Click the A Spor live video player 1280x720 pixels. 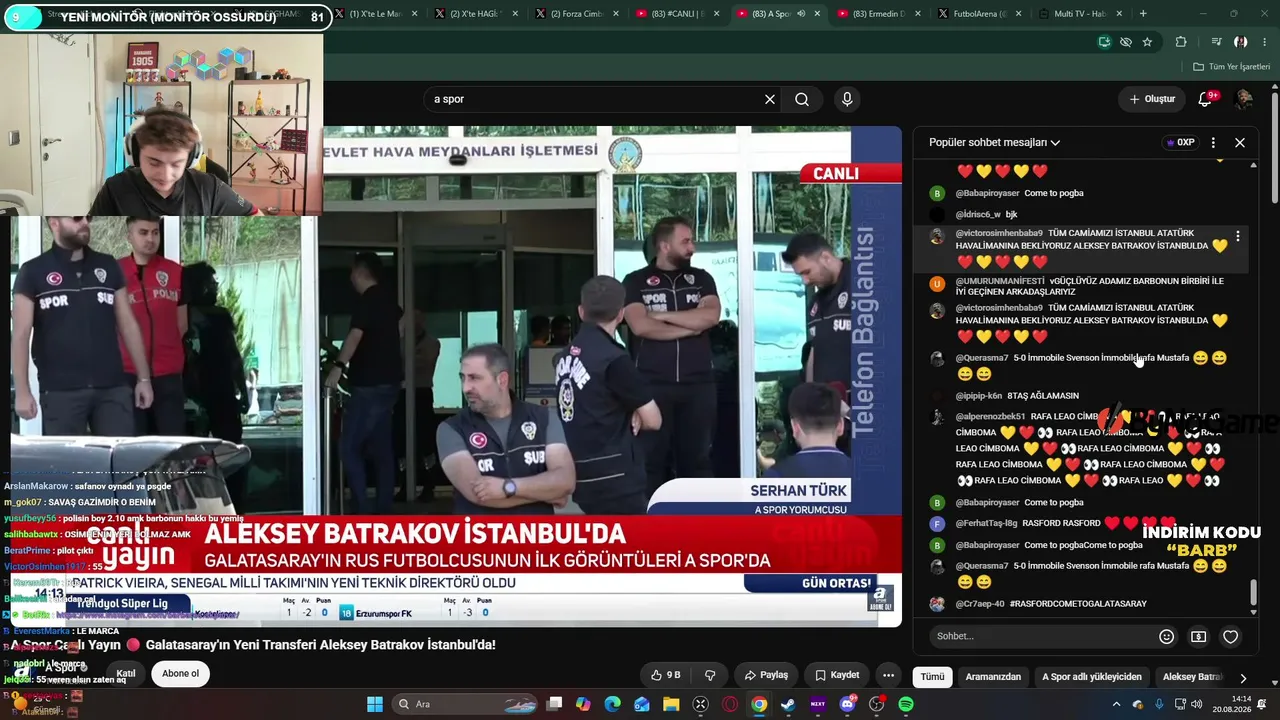pos(456,376)
